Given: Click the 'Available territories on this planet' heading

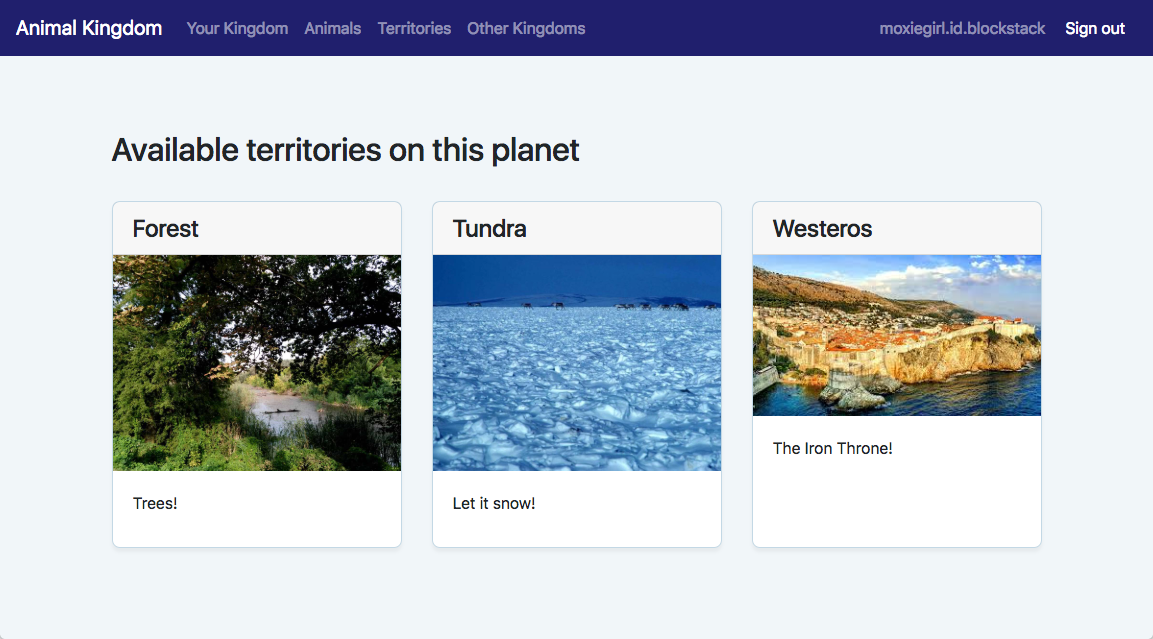Looking at the screenshot, I should click(345, 150).
